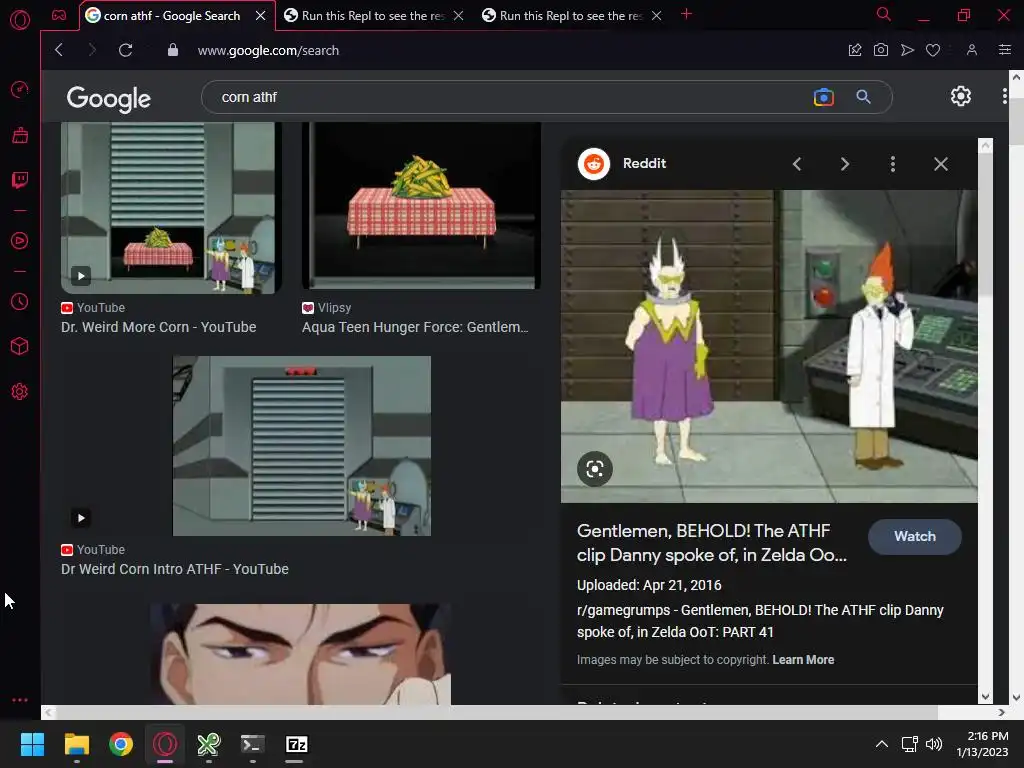Open Google Chrome from taskbar
1024x768 pixels.
pyautogui.click(x=121, y=744)
